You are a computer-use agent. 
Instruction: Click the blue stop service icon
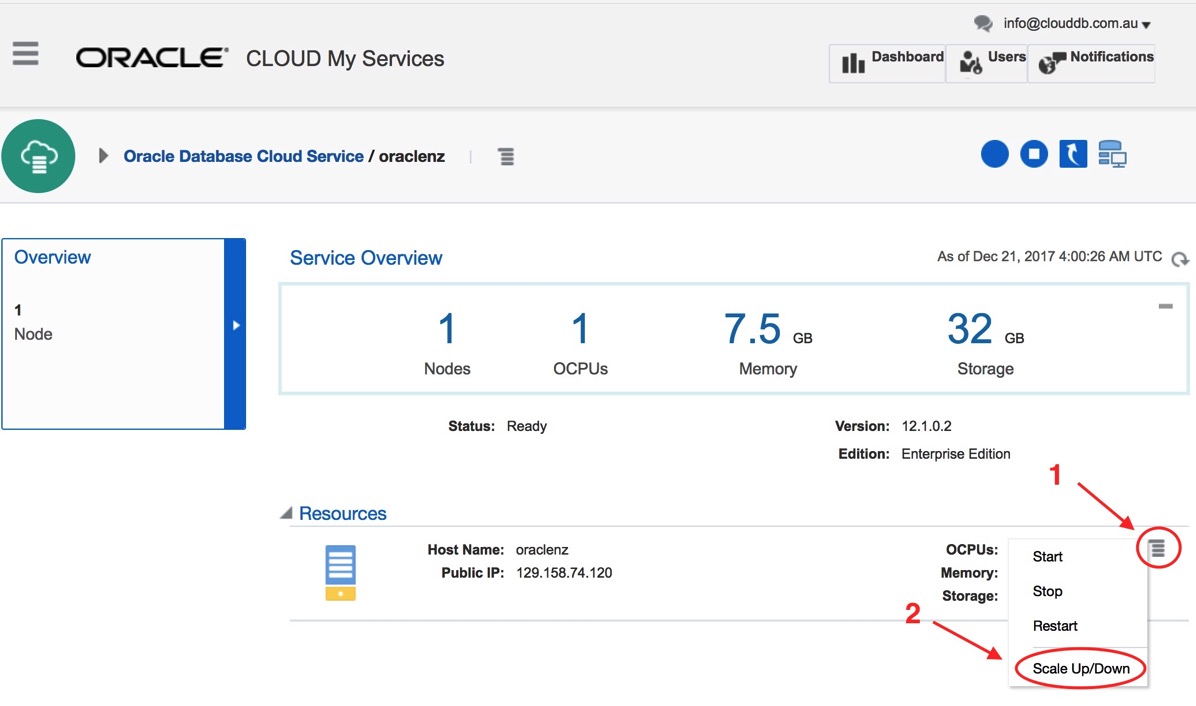pos(1034,154)
